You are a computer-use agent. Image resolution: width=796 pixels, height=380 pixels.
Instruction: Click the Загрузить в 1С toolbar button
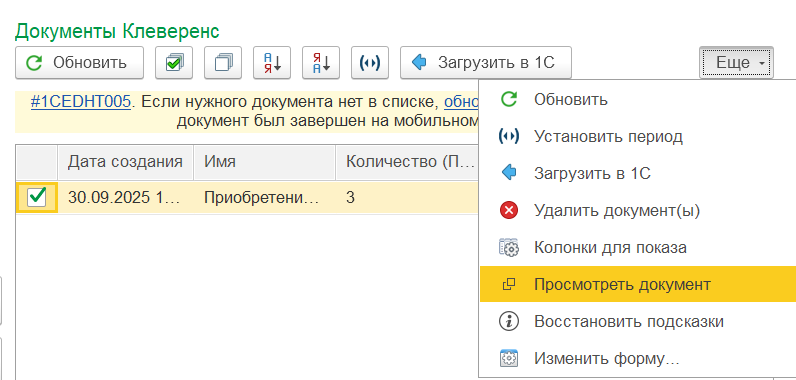(486, 63)
